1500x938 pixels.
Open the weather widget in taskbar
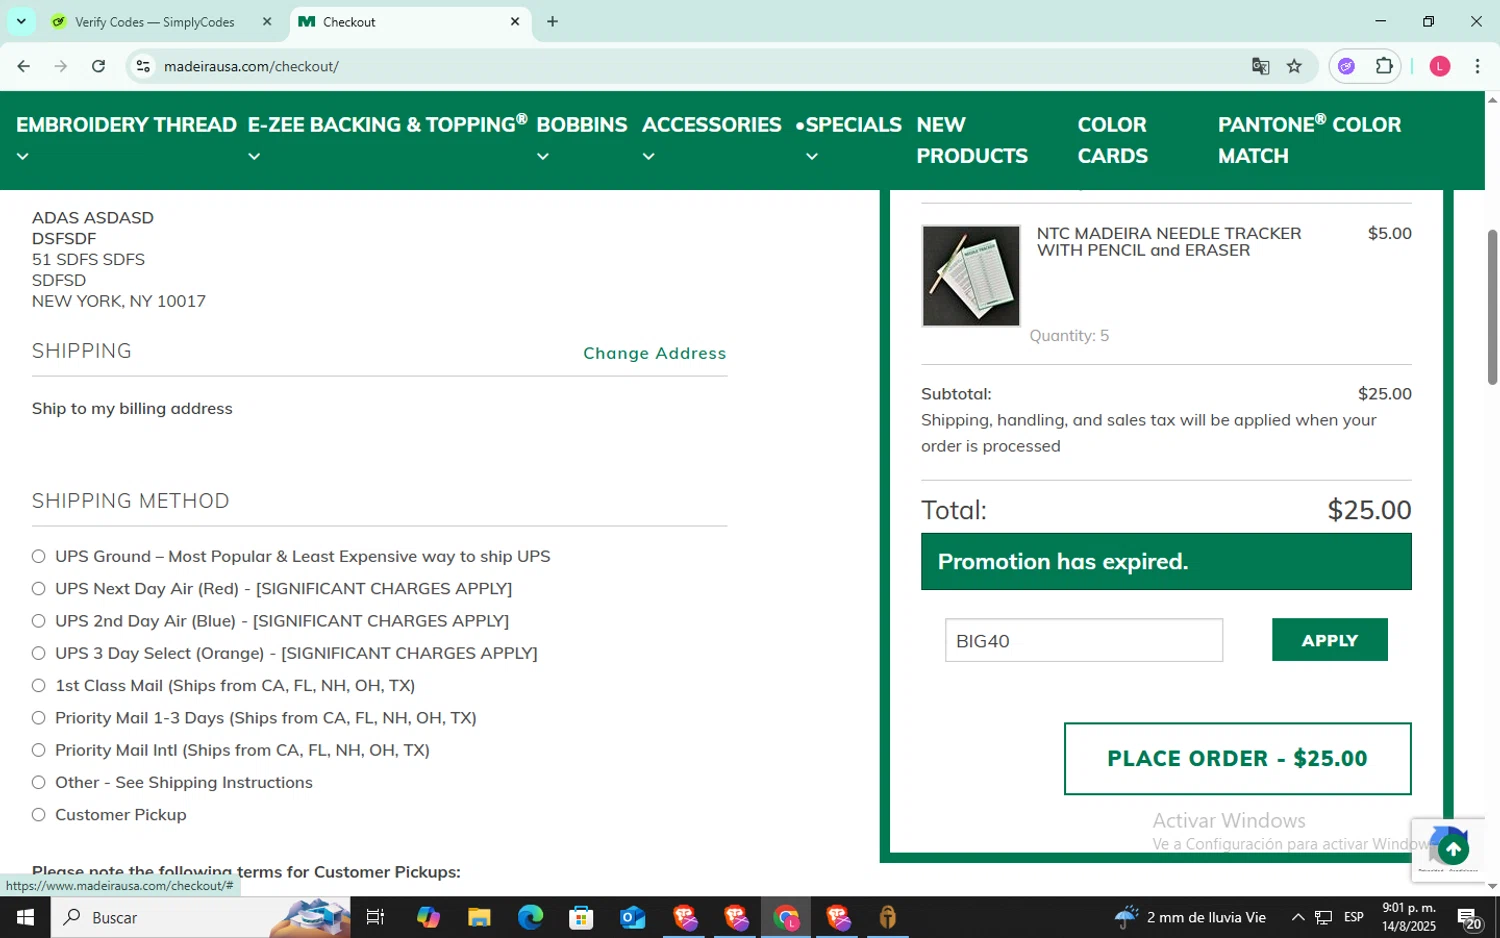click(x=1190, y=917)
